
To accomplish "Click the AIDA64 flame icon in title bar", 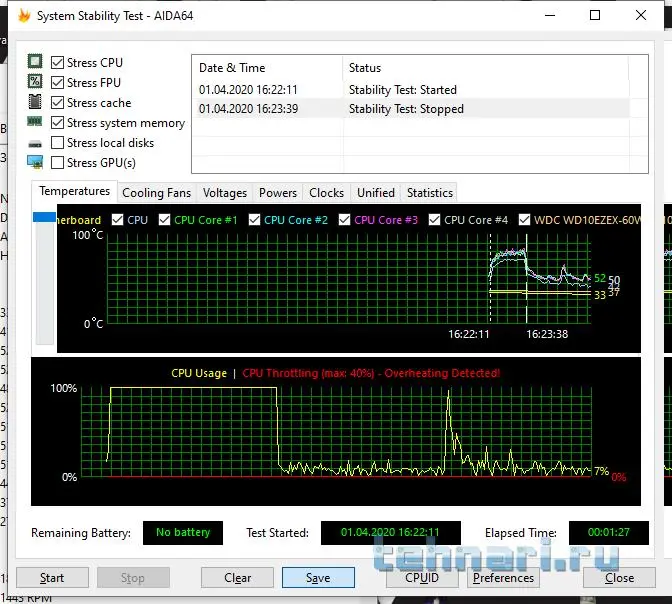I will pos(25,16).
